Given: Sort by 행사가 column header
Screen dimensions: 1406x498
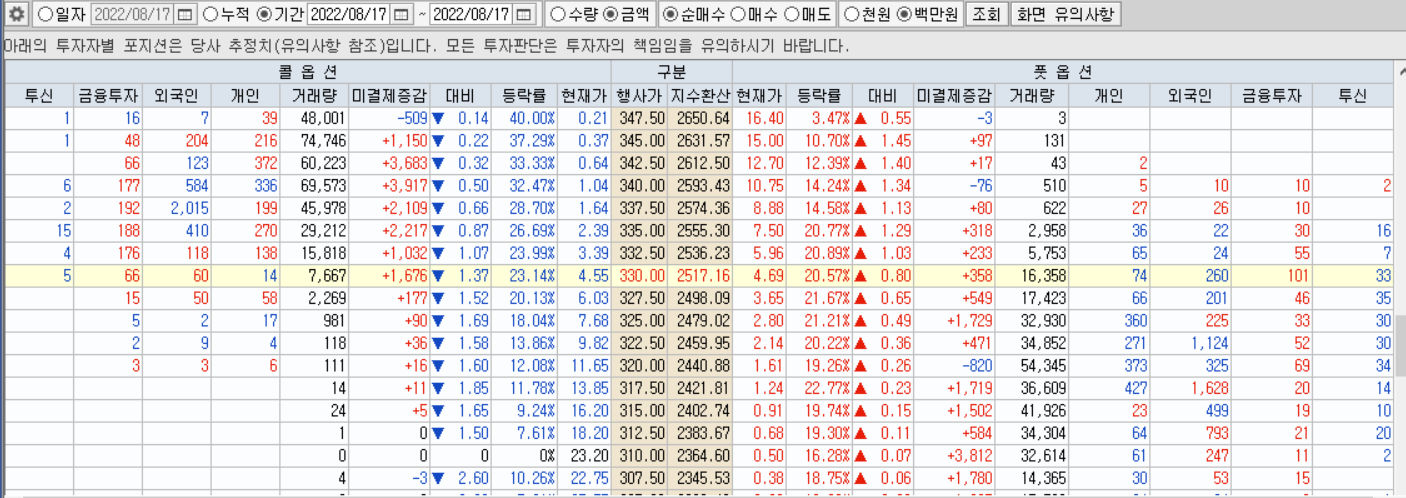Looking at the screenshot, I should pos(640,96).
